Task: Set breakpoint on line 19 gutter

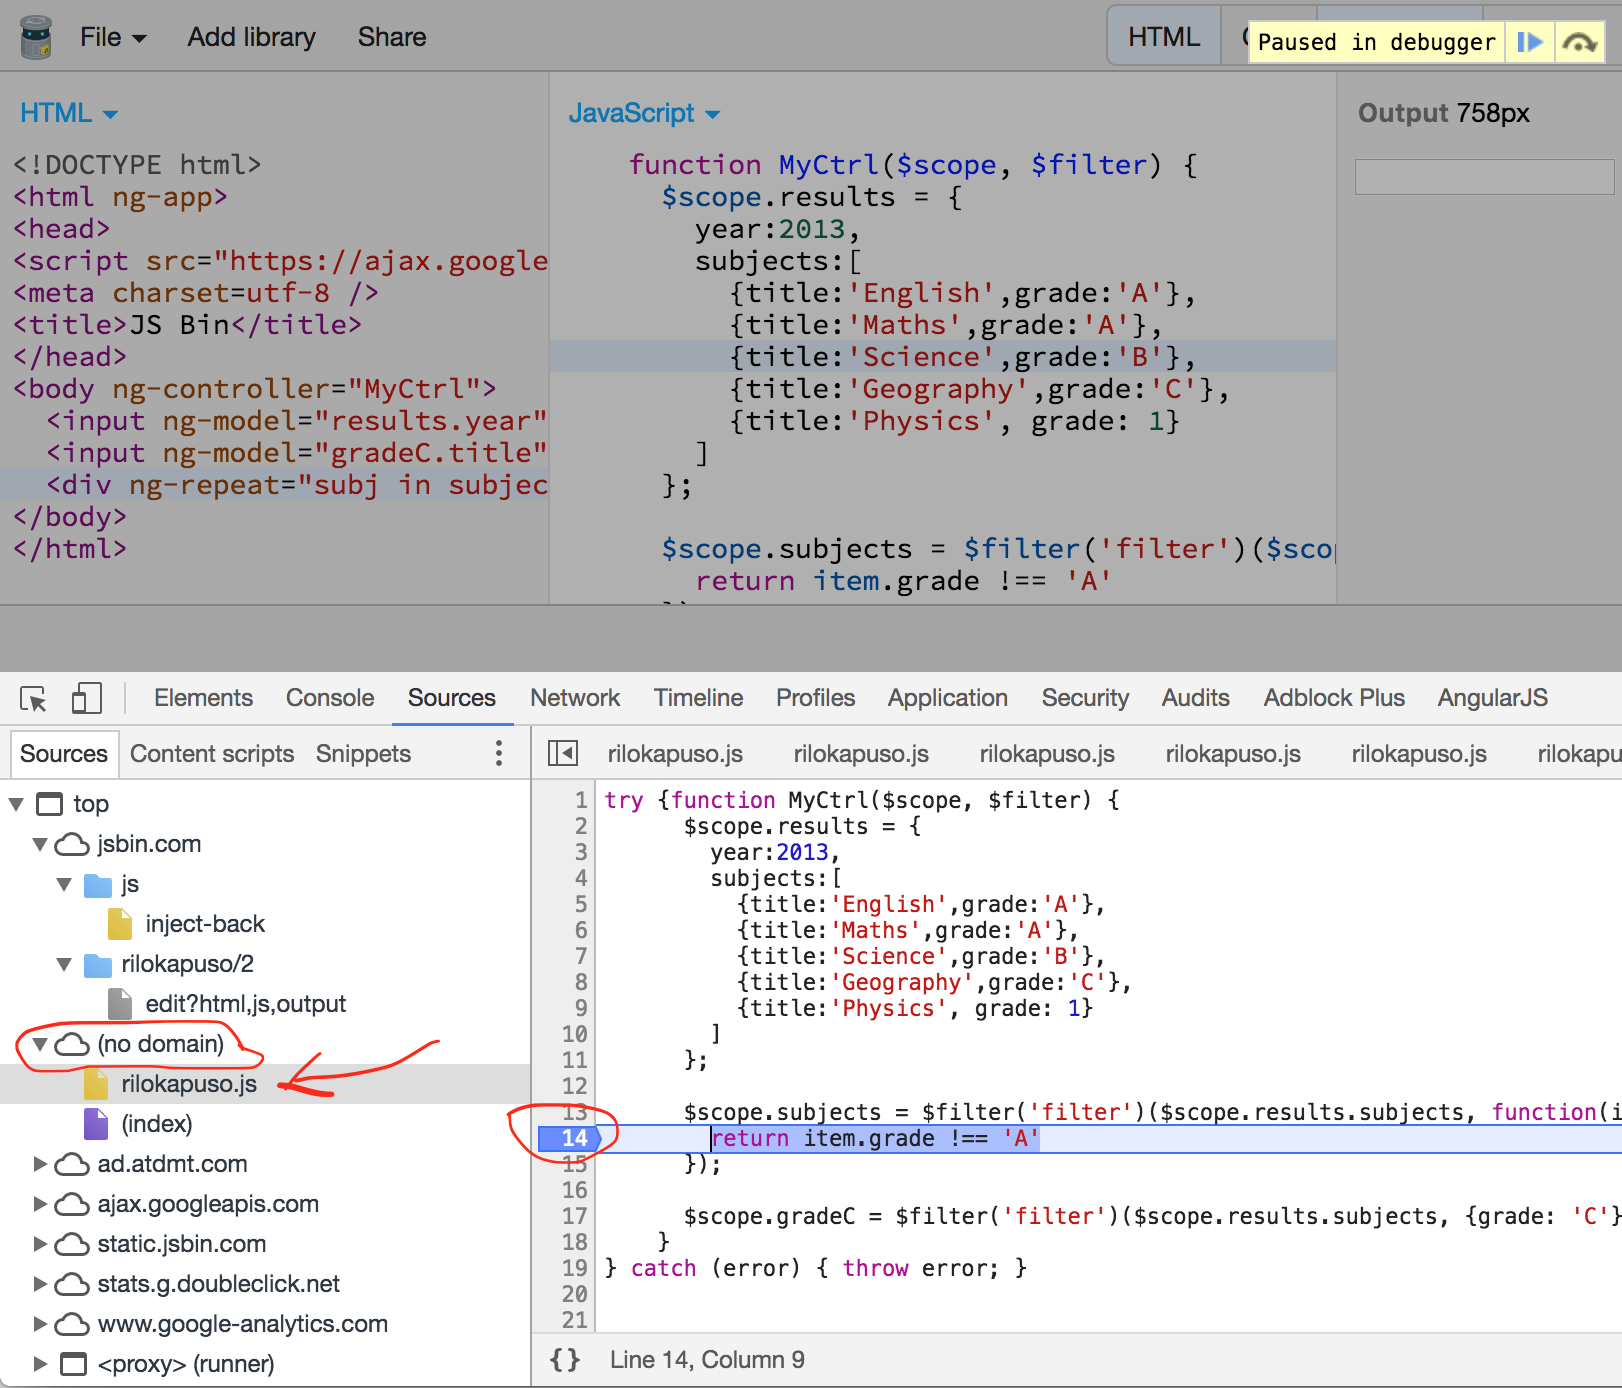Action: point(574,1268)
